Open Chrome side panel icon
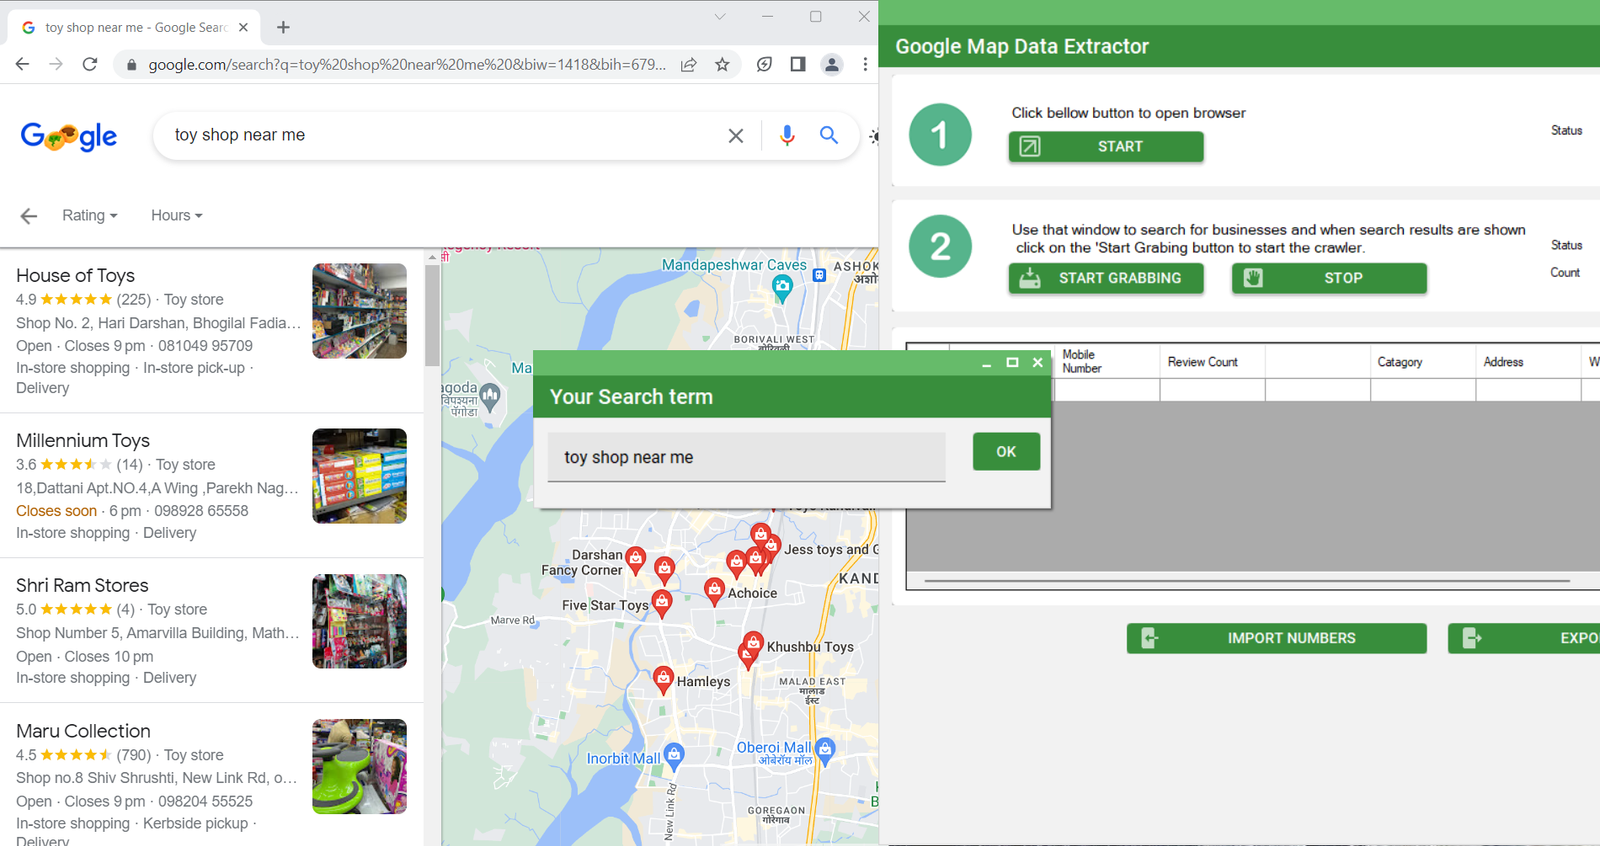Image resolution: width=1600 pixels, height=846 pixels. 797,65
